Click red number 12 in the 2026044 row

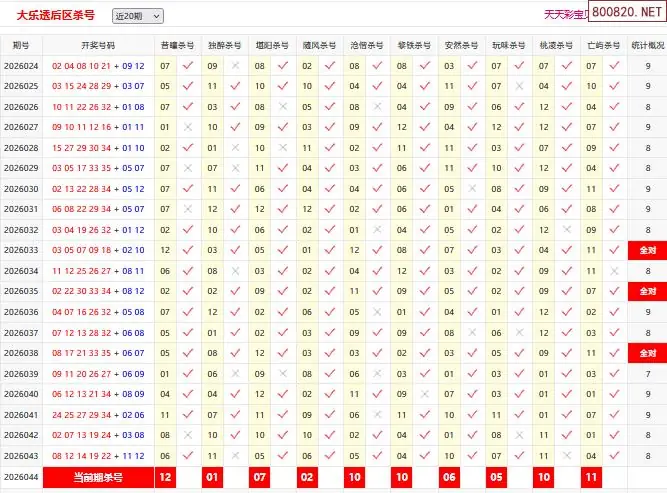tap(165, 478)
